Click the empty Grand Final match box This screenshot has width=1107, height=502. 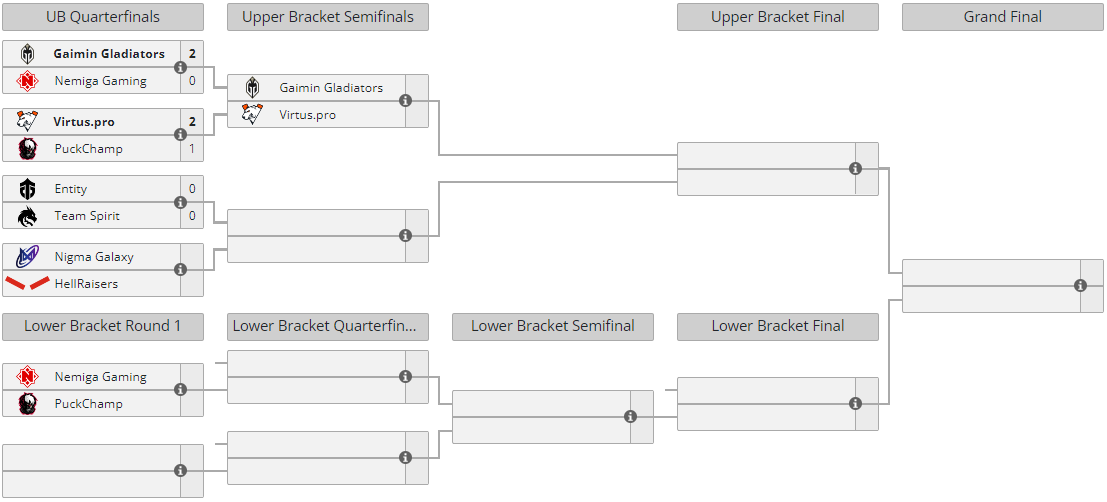coord(990,286)
